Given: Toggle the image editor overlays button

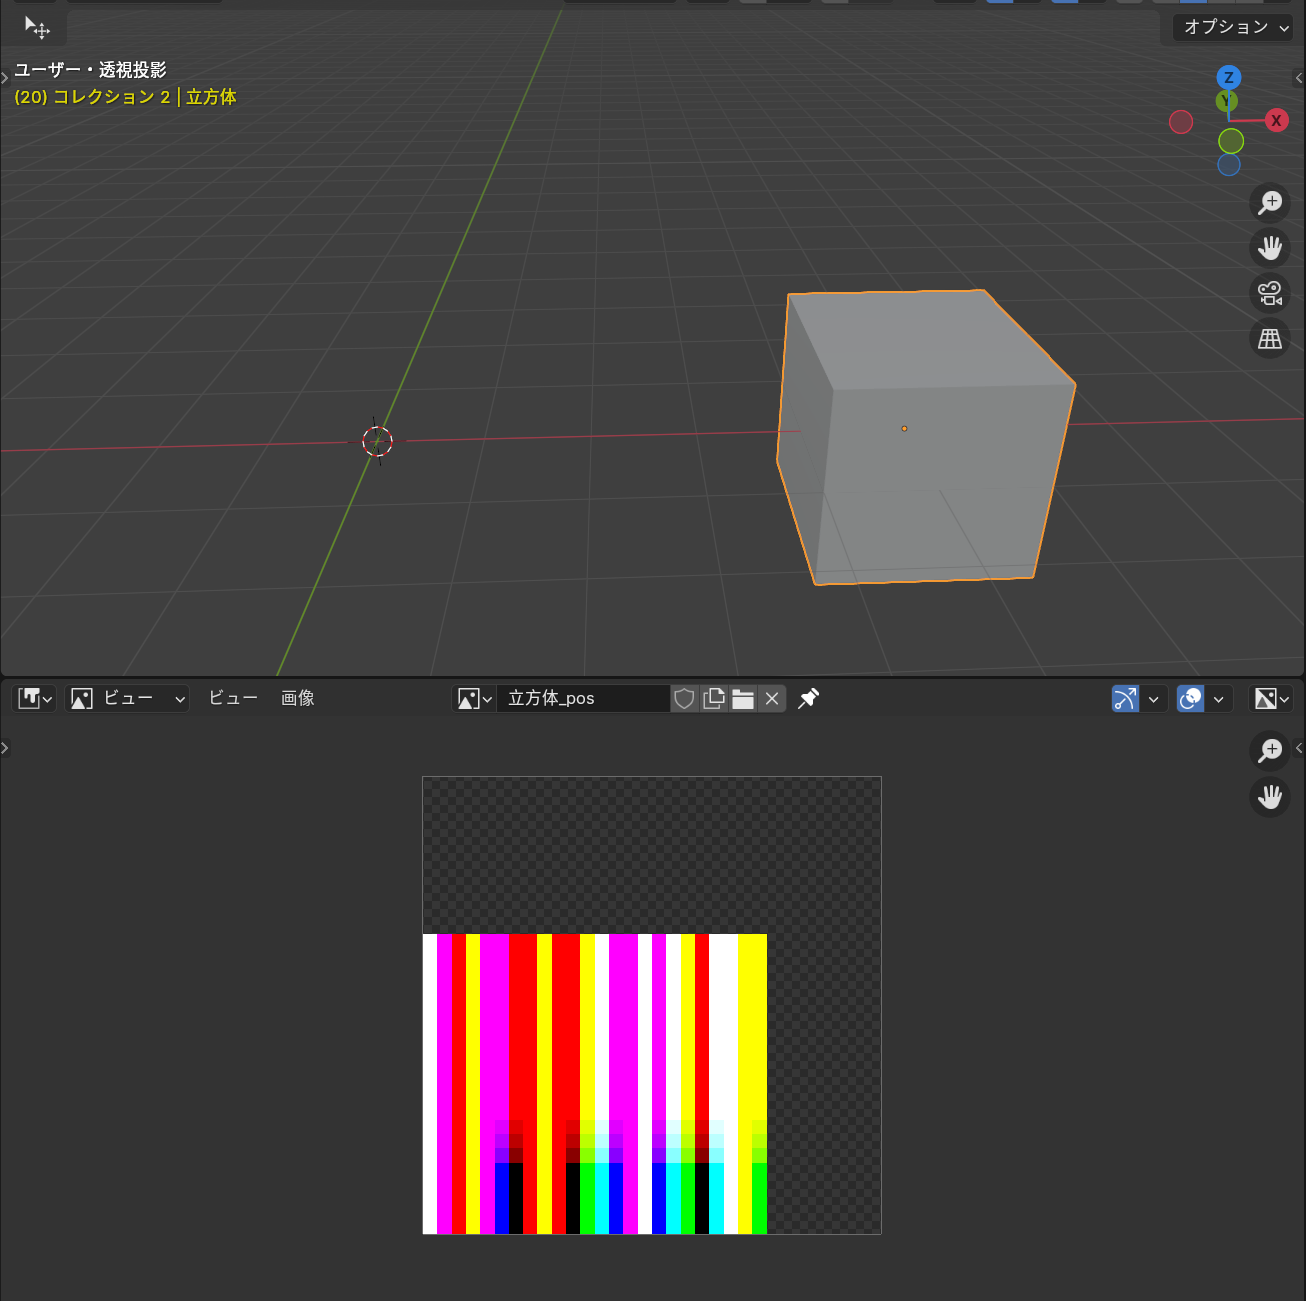Looking at the screenshot, I should [1191, 698].
